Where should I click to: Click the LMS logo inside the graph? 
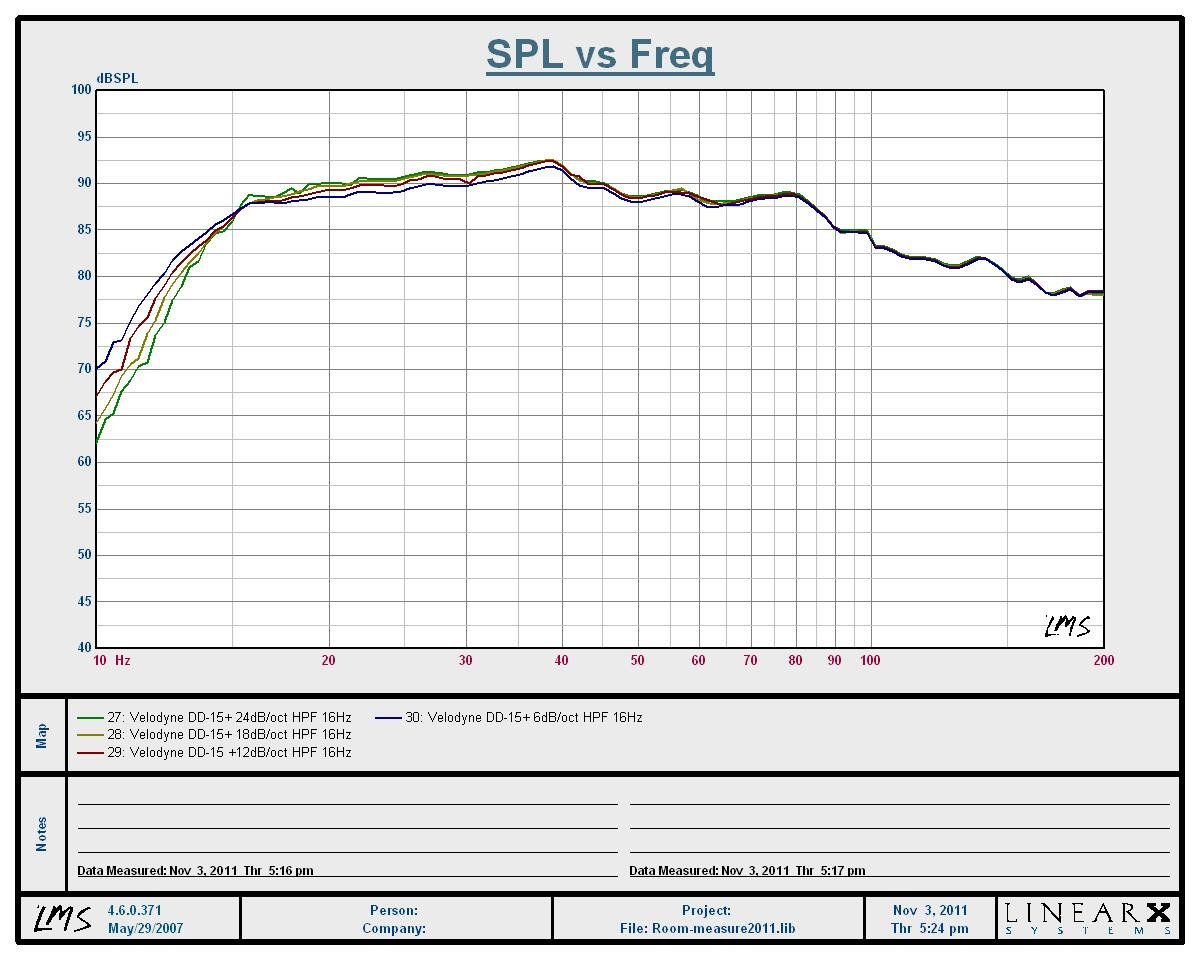point(1067,626)
